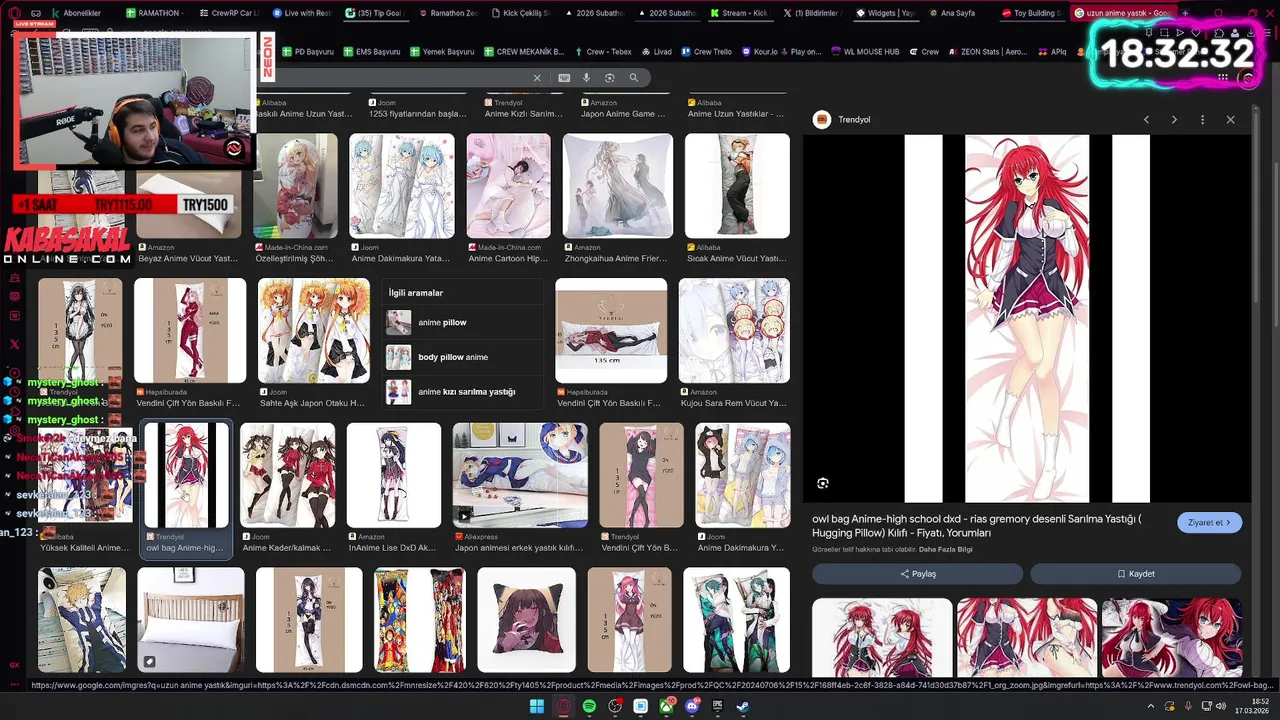Viewport: 1280px width, 720px height.
Task: Open Spotify from taskbar
Action: click(589, 706)
